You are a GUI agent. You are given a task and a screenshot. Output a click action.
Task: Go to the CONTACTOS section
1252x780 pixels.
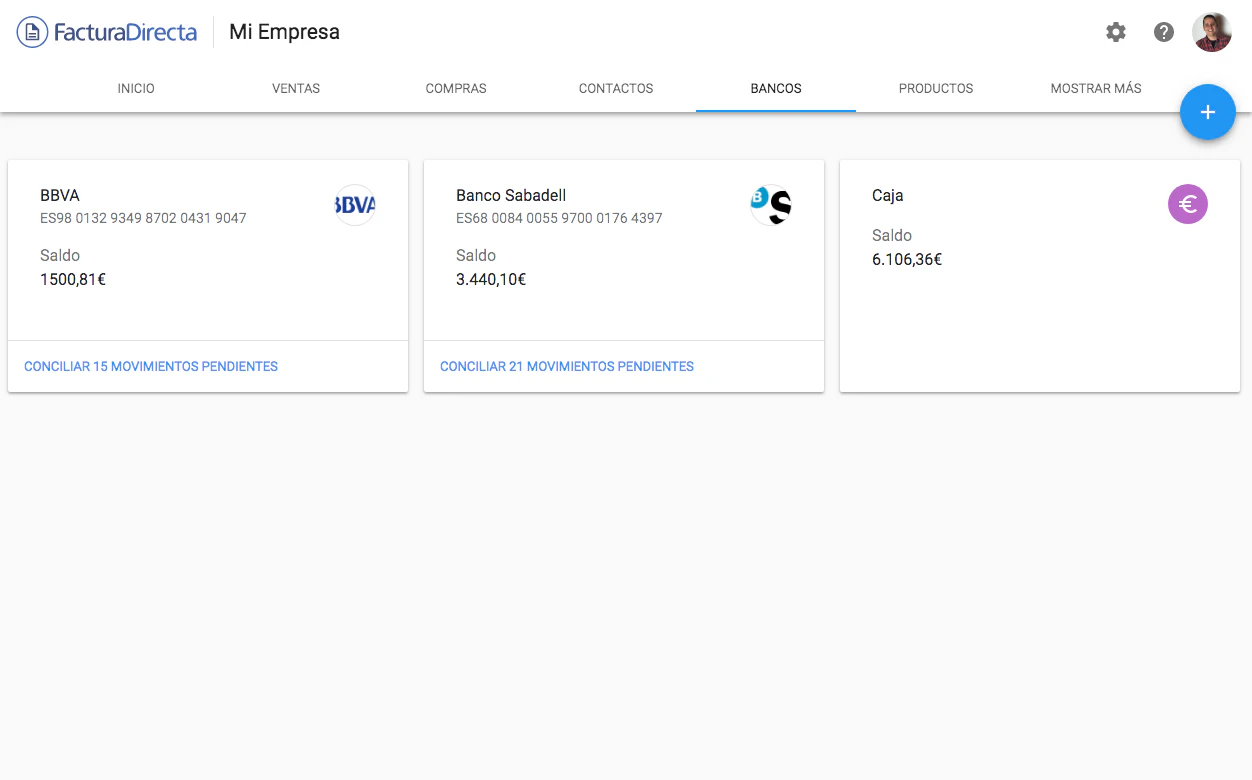pos(615,88)
